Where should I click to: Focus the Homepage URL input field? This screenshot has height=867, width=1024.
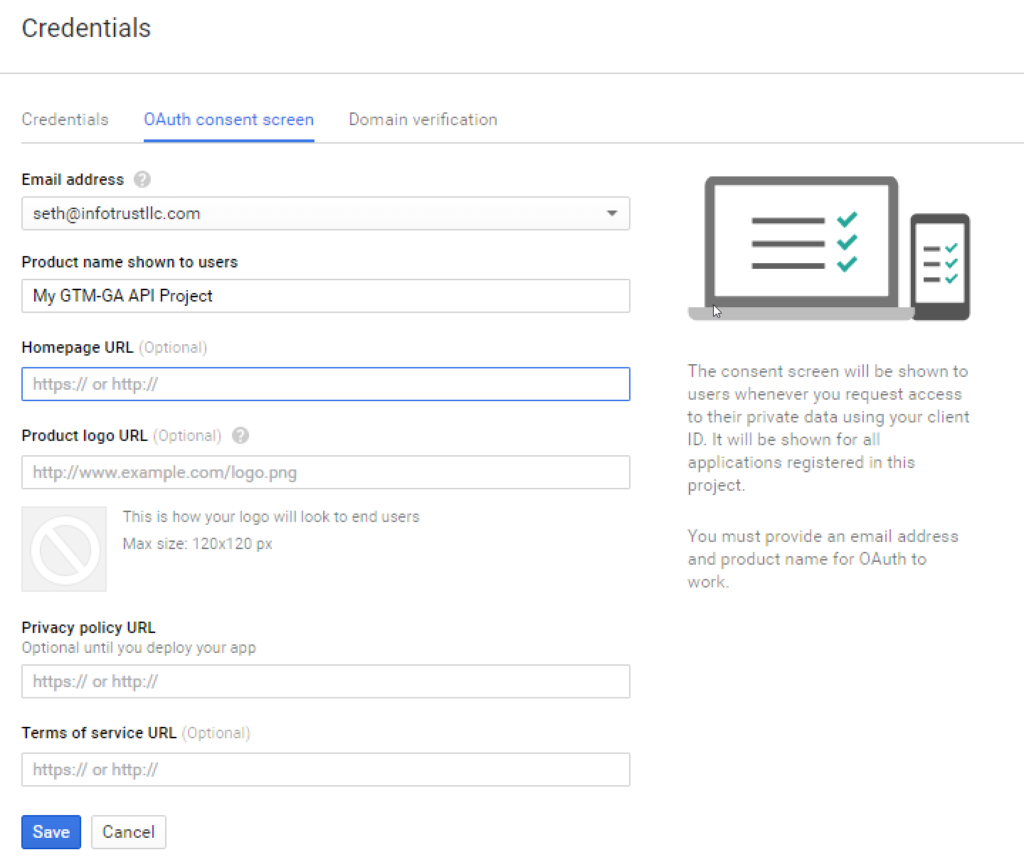[325, 384]
